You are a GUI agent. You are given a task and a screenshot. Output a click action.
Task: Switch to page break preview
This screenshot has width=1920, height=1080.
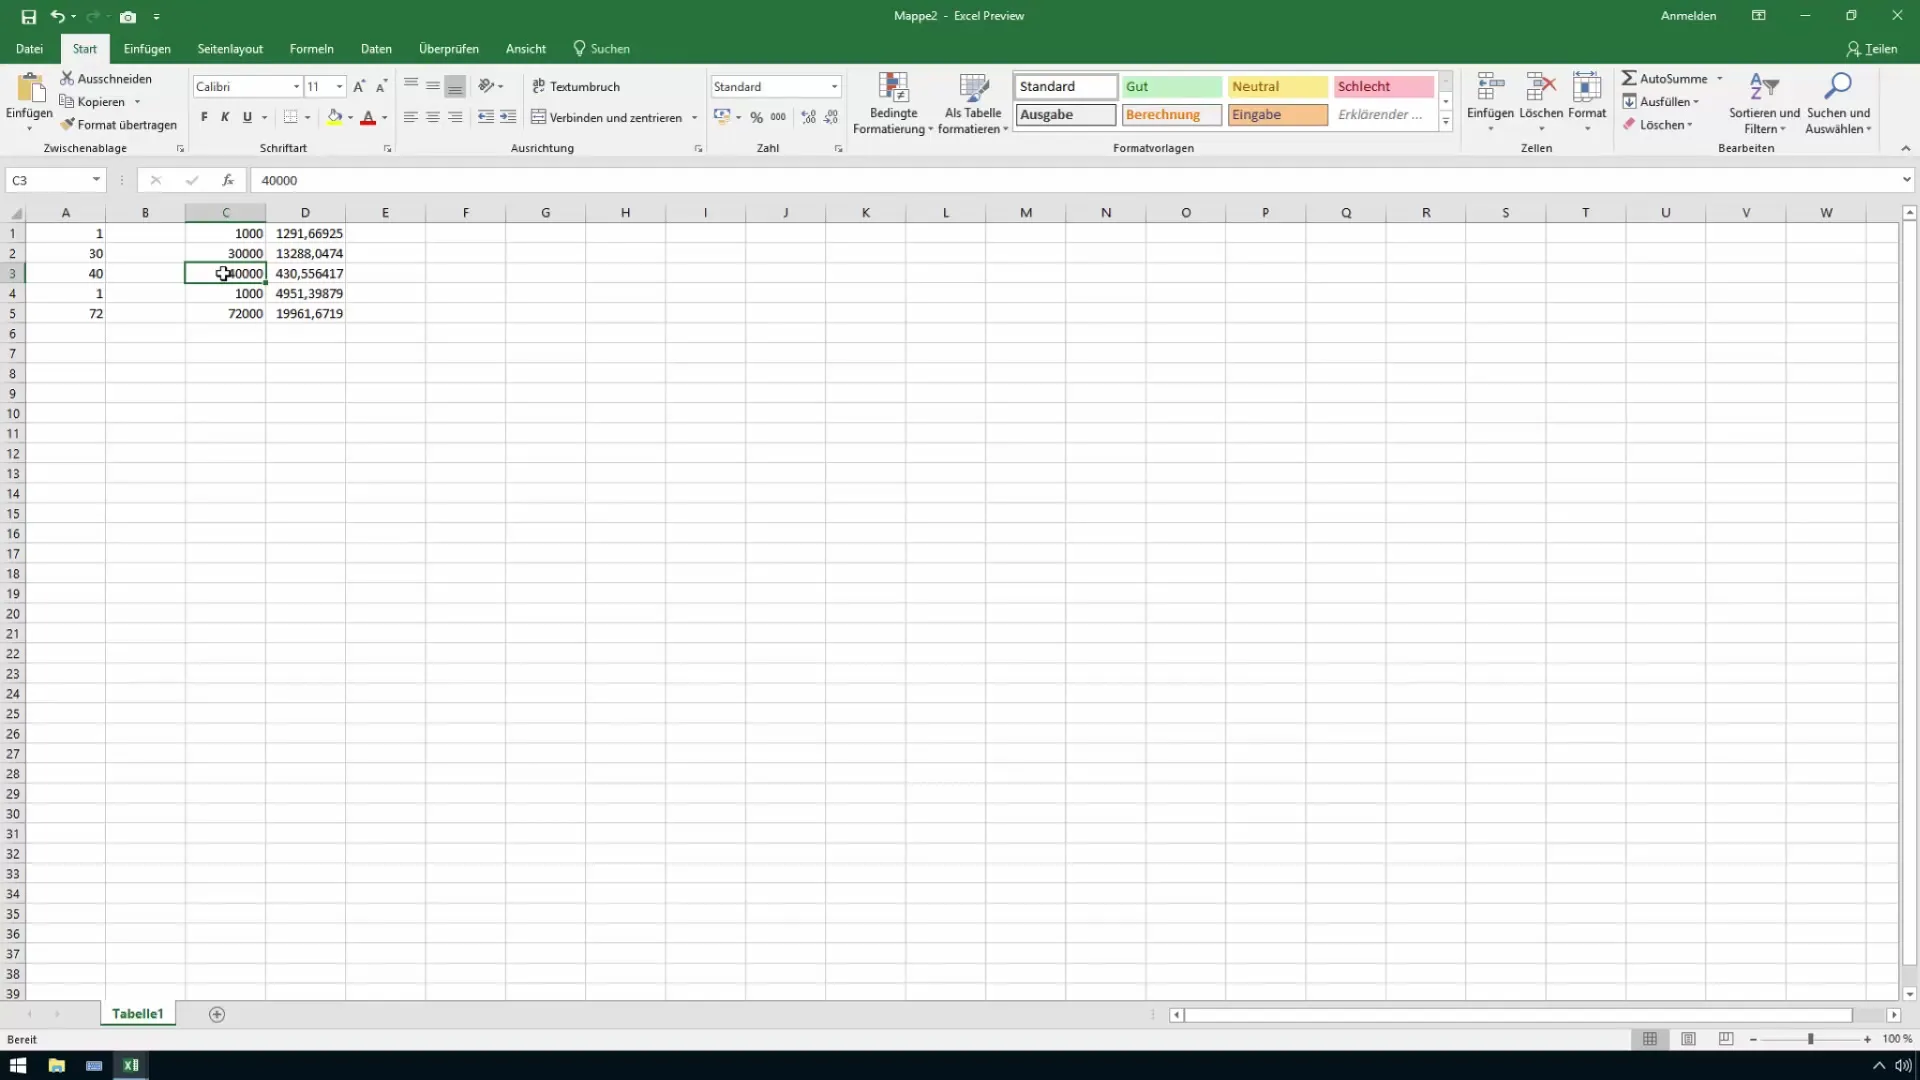pos(1726,1039)
